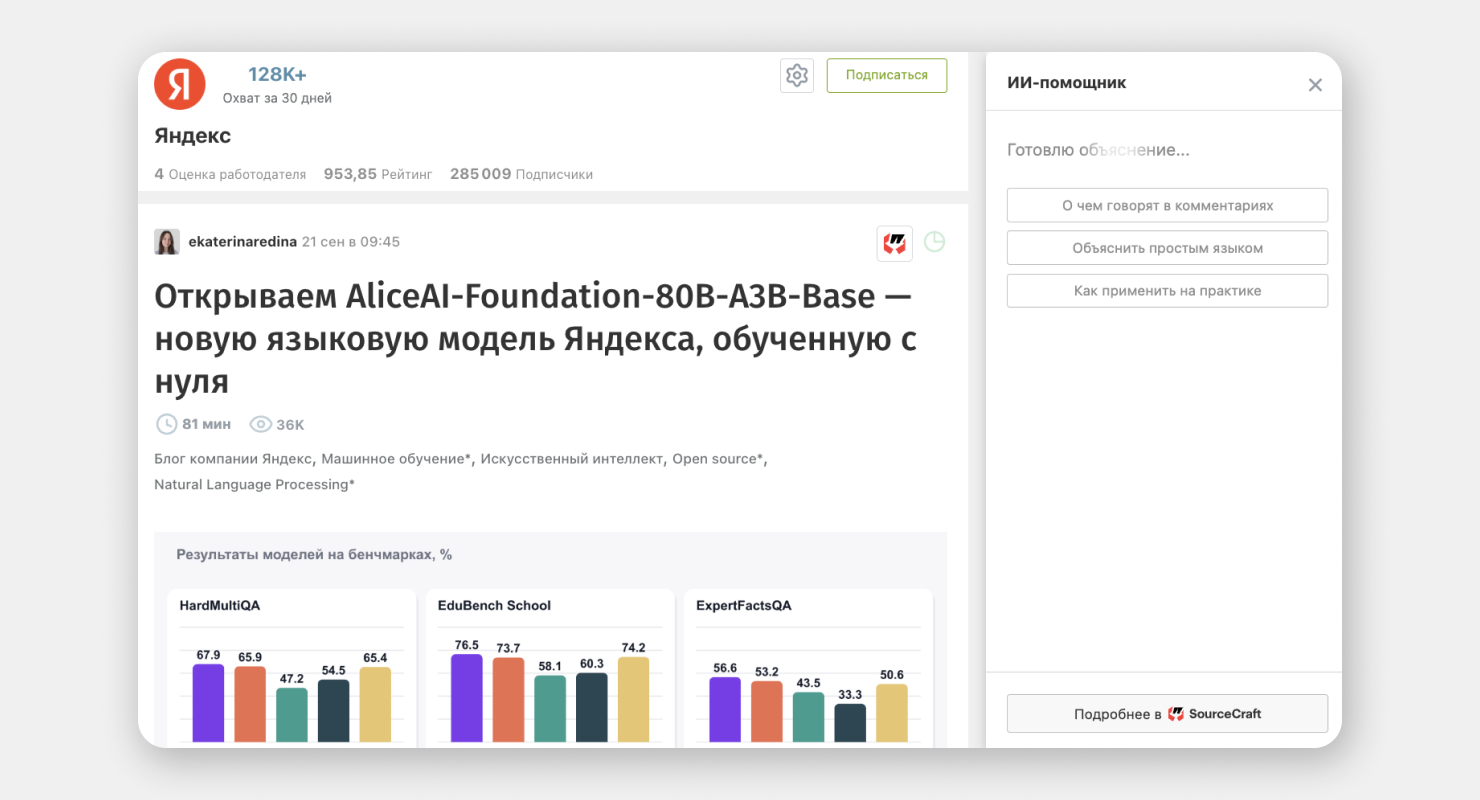Click the HardMultiQA chart title

220,605
